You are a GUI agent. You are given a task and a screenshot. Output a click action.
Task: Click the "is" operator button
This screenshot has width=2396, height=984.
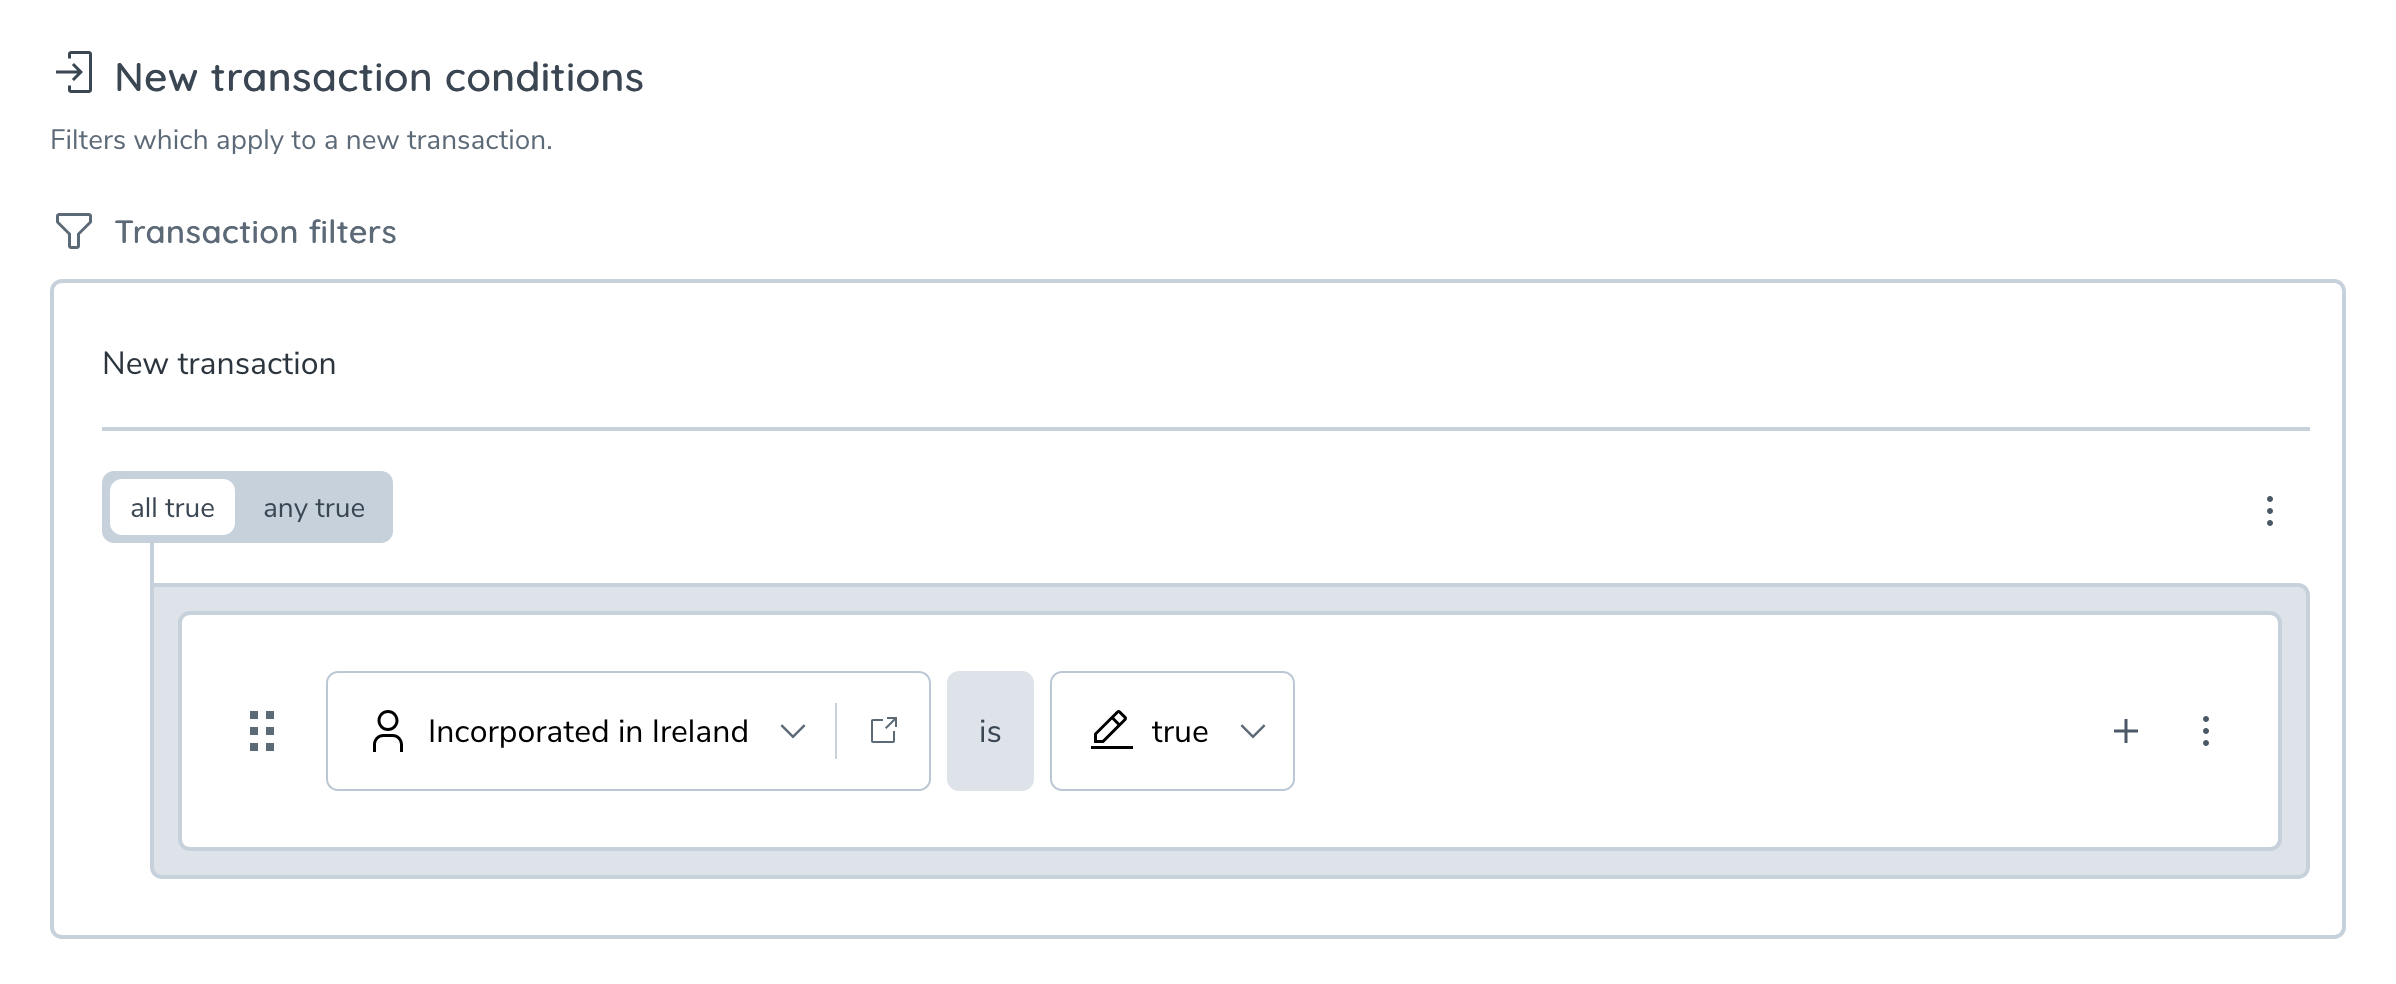tap(990, 731)
